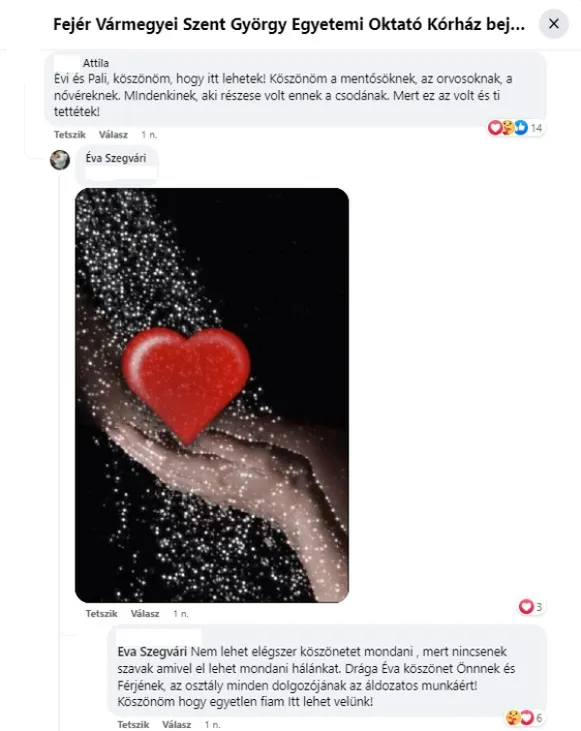Like Attila's comment with Tetszik

click(x=69, y=135)
